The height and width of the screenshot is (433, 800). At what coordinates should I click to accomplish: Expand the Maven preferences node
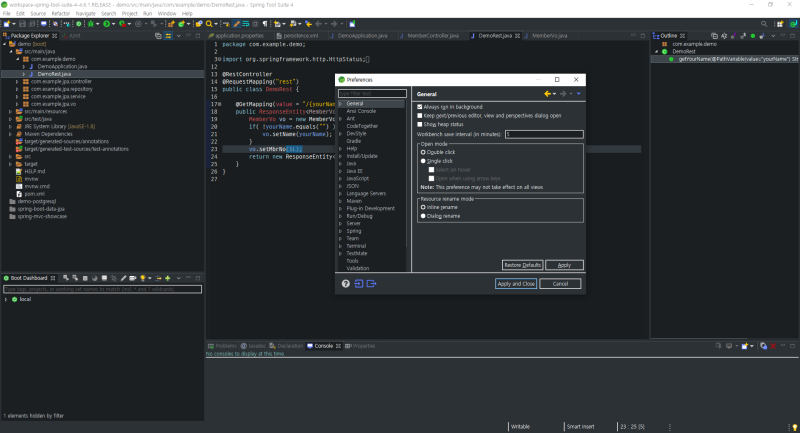(x=341, y=201)
